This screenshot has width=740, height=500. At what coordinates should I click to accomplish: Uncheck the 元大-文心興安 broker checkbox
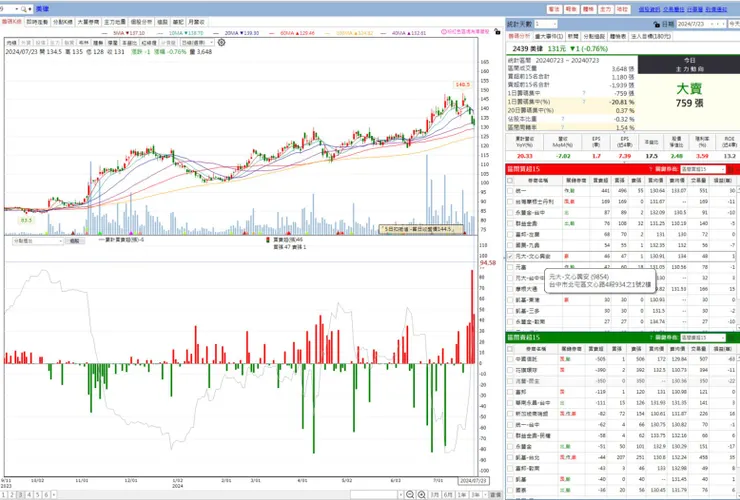click(x=510, y=256)
